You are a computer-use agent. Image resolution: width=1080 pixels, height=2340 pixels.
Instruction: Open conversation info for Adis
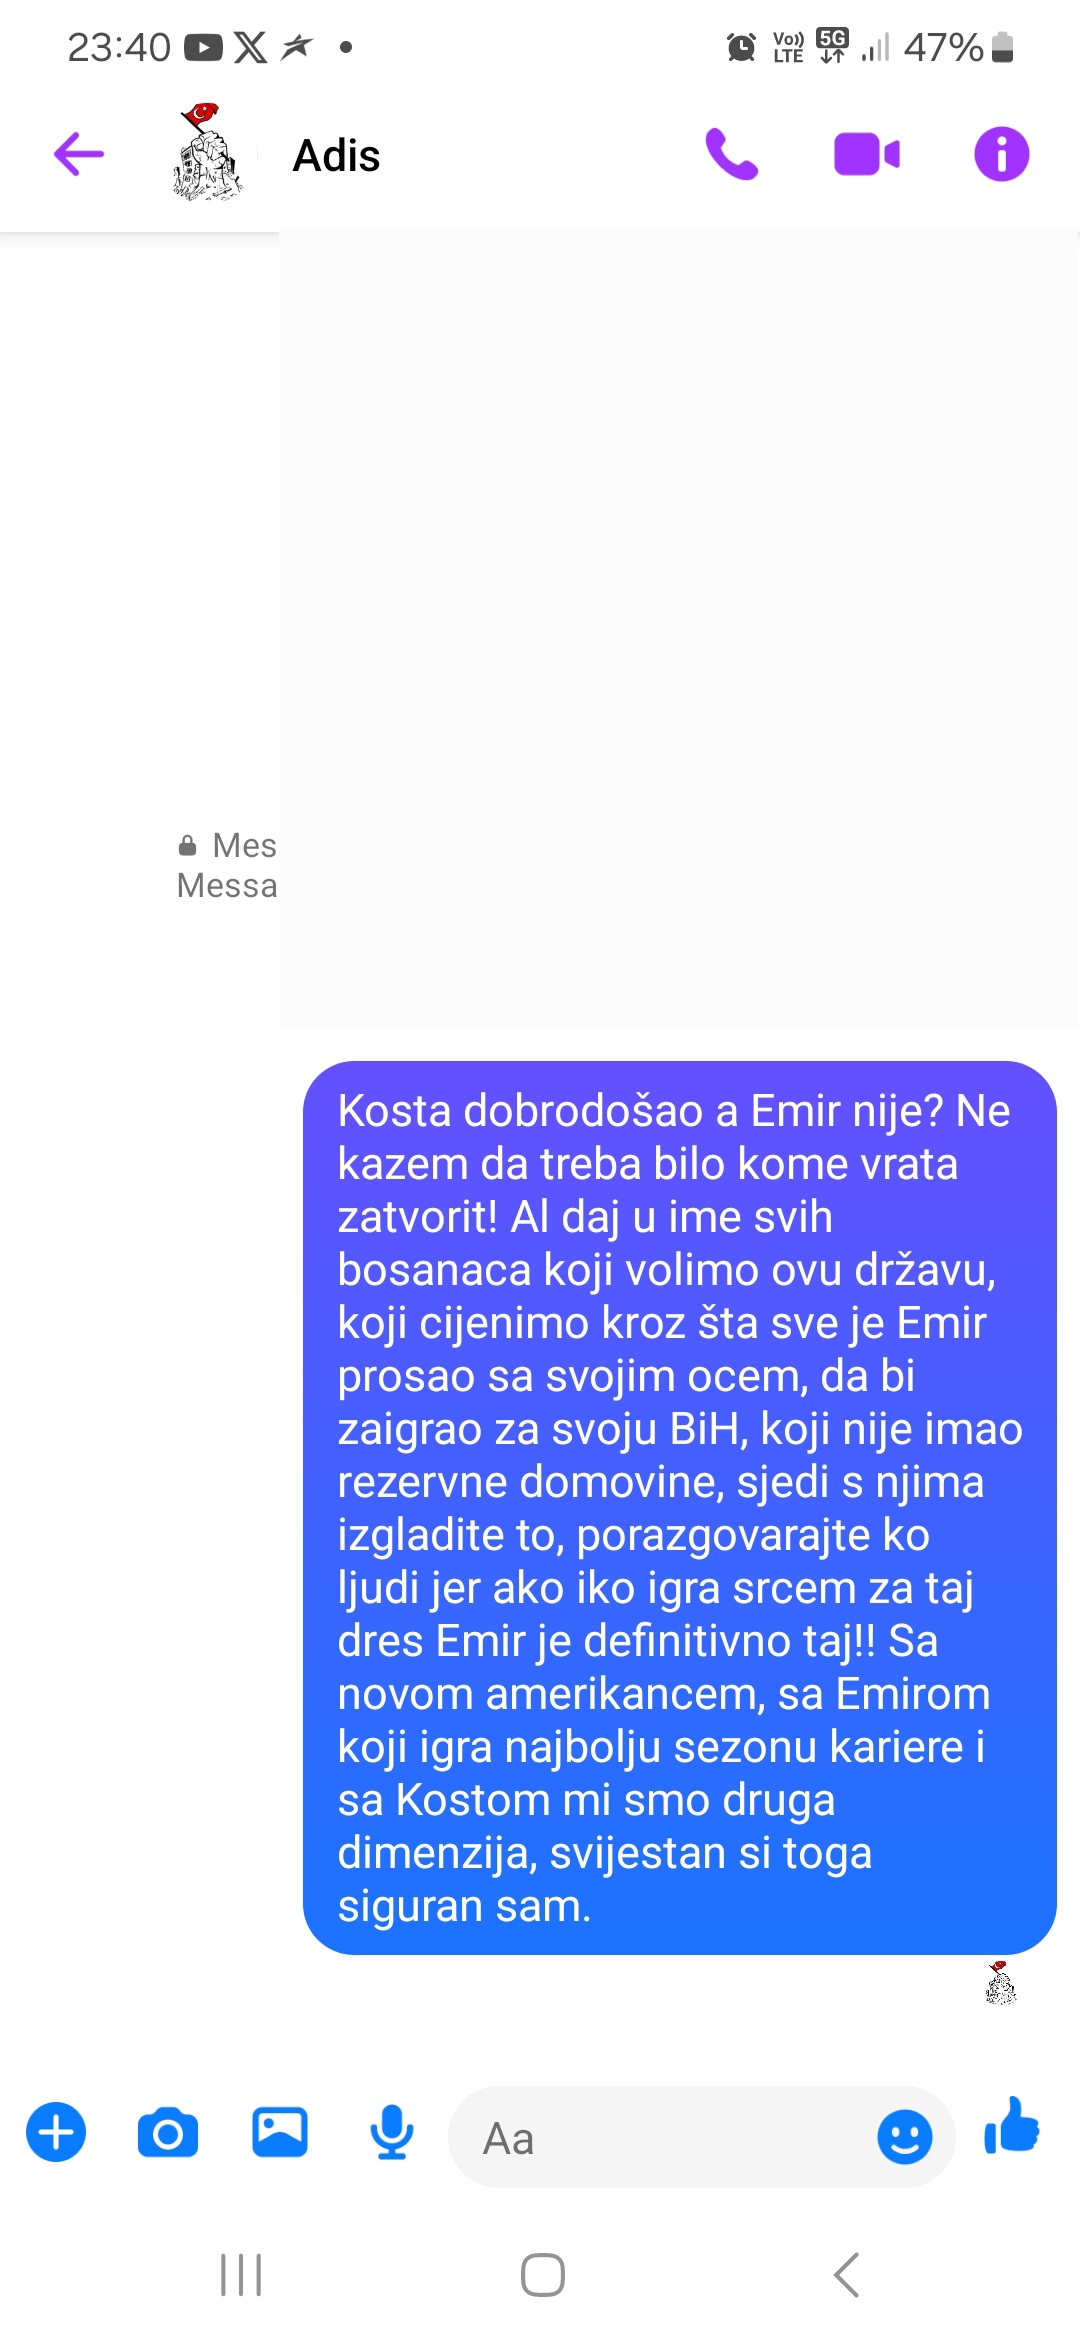pyautogui.click(x=1001, y=154)
